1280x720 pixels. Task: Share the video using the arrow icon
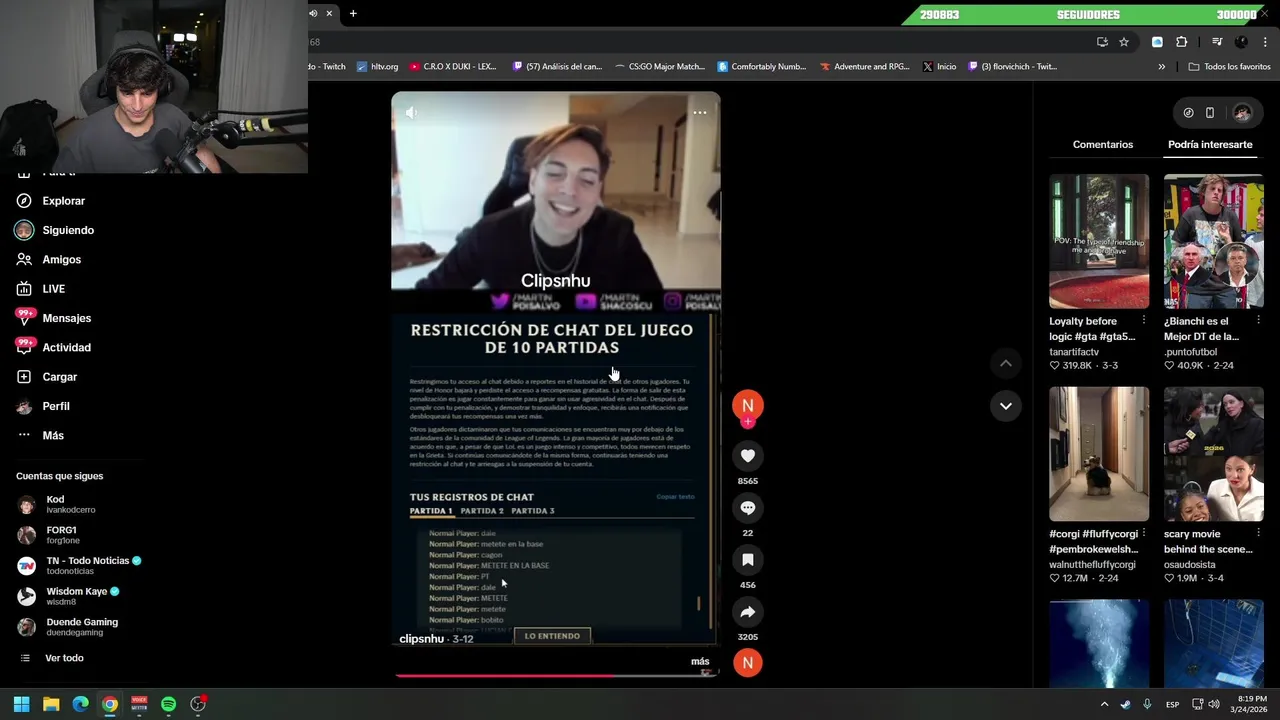[x=747, y=612]
